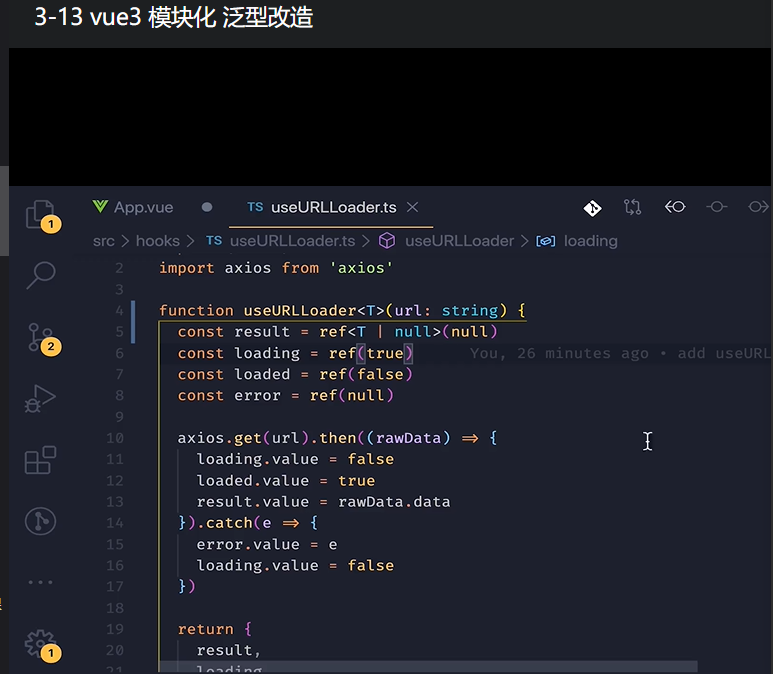
Task: Go to previous revision arrow icon
Action: click(675, 207)
